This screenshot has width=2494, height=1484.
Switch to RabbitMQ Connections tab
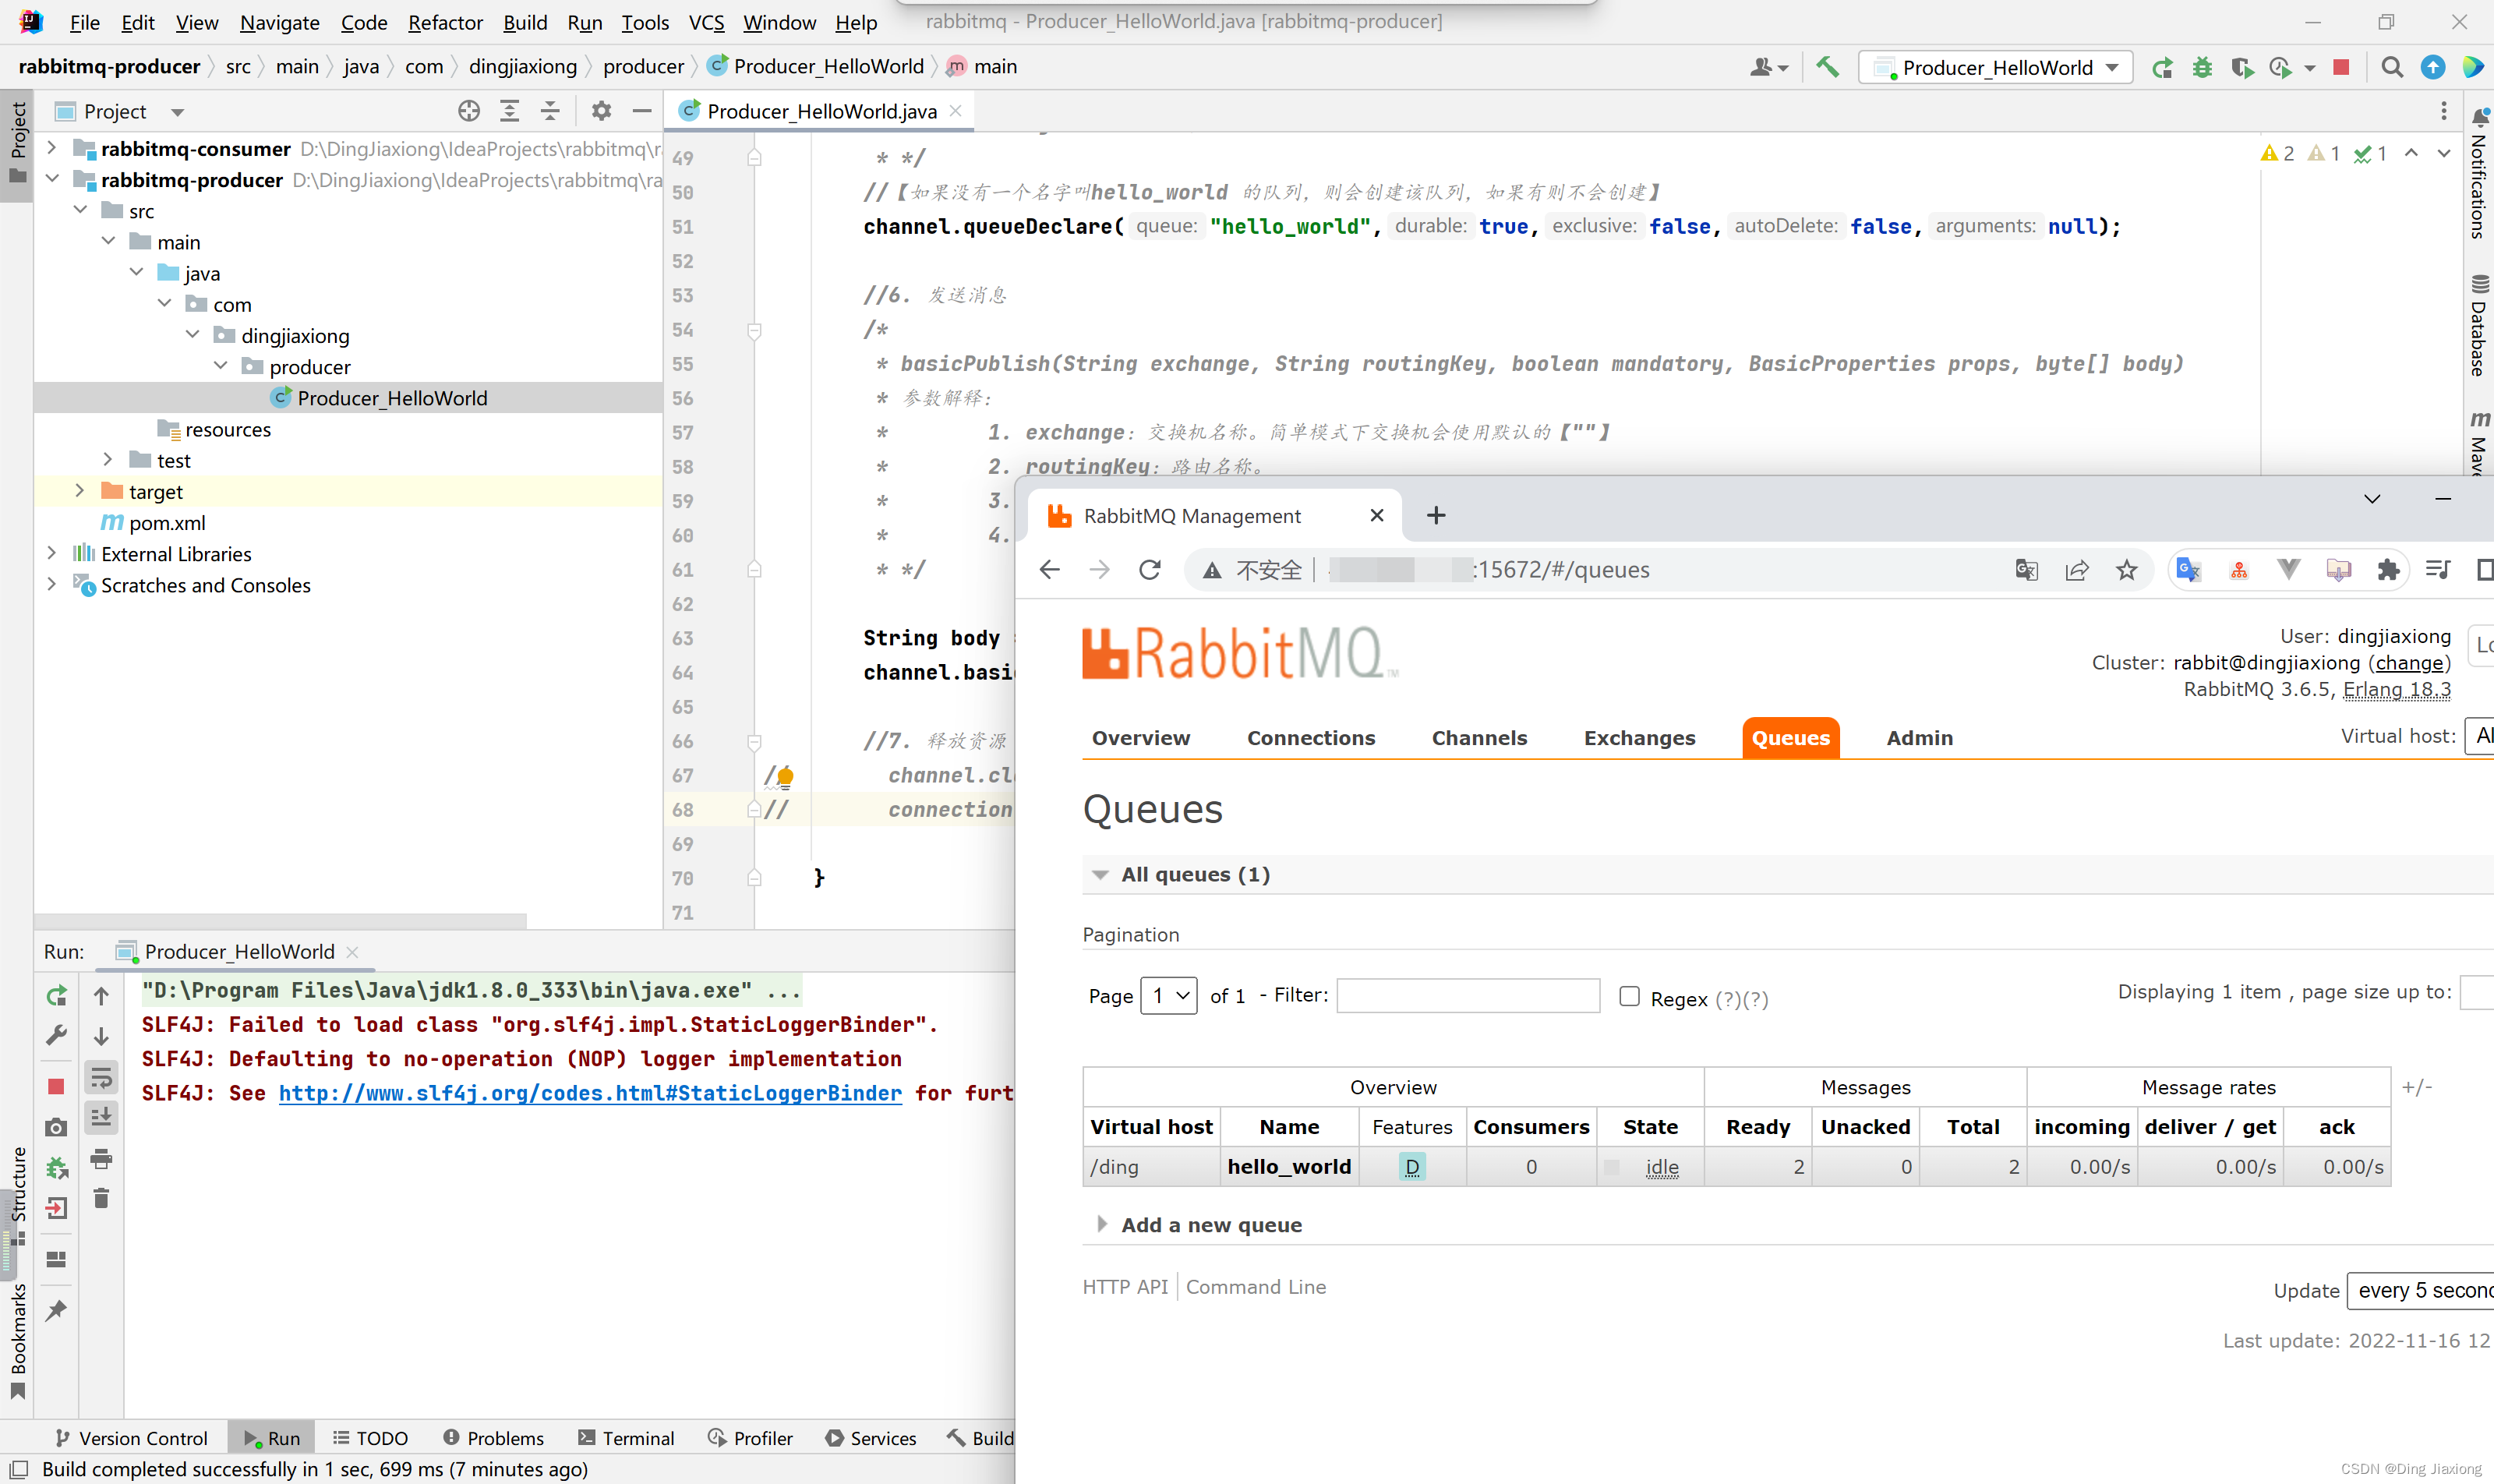(x=1311, y=738)
